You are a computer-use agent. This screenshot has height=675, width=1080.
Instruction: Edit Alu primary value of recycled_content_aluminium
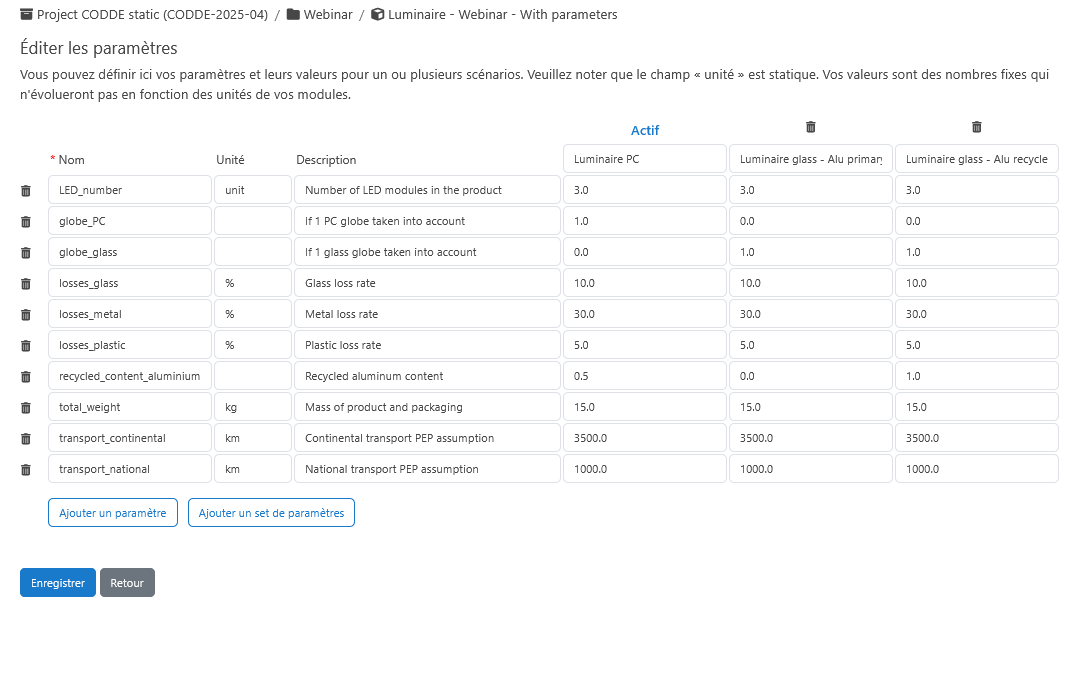tap(811, 376)
